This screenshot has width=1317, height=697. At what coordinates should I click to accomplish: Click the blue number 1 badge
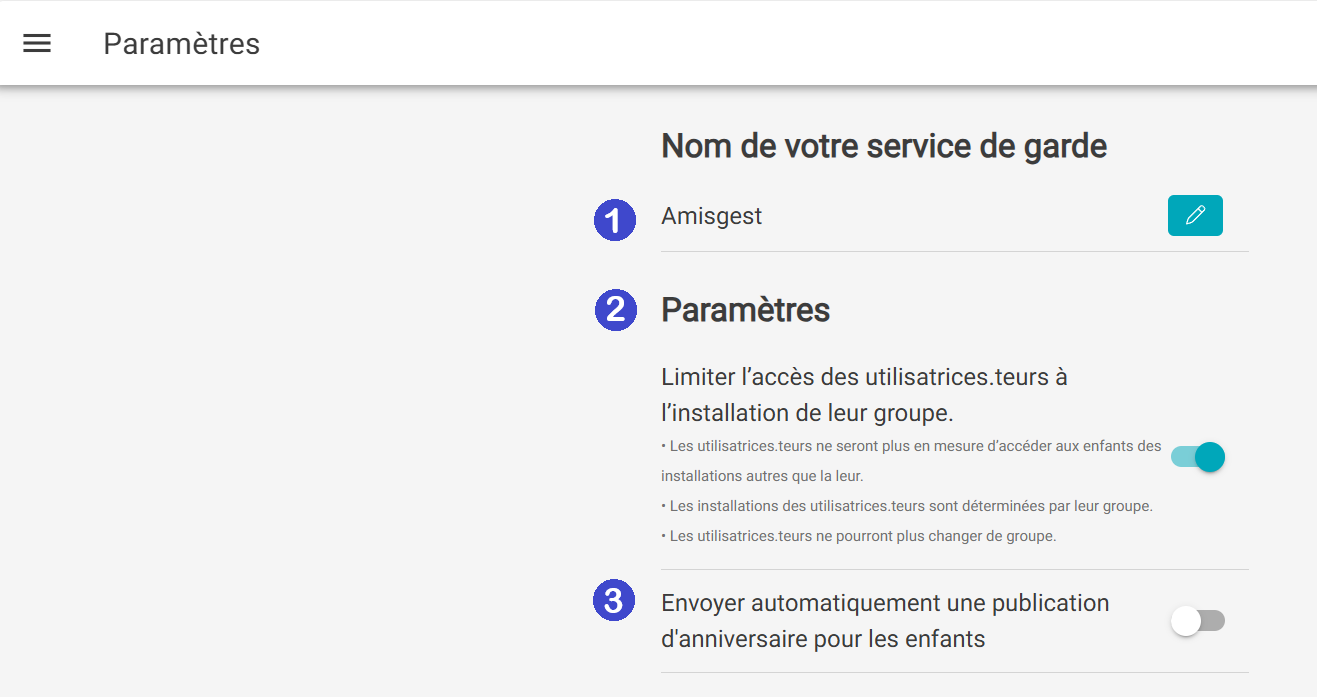click(x=615, y=220)
